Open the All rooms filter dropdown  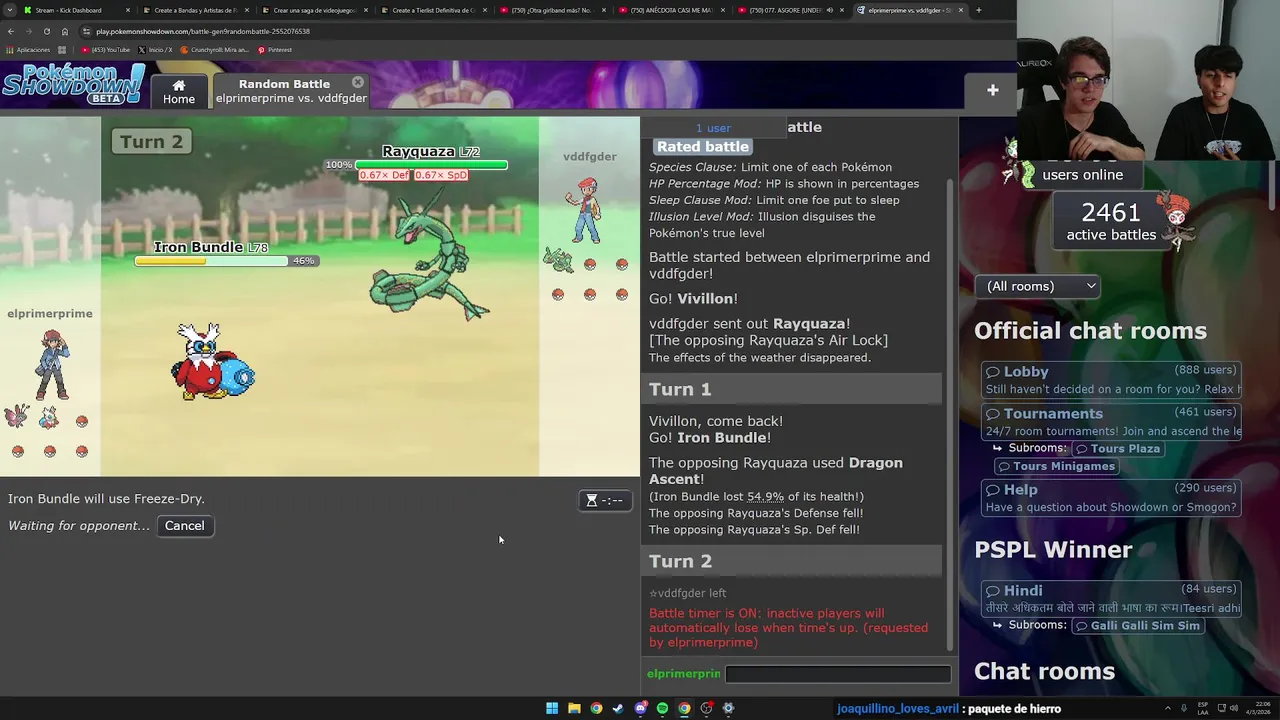click(1038, 286)
